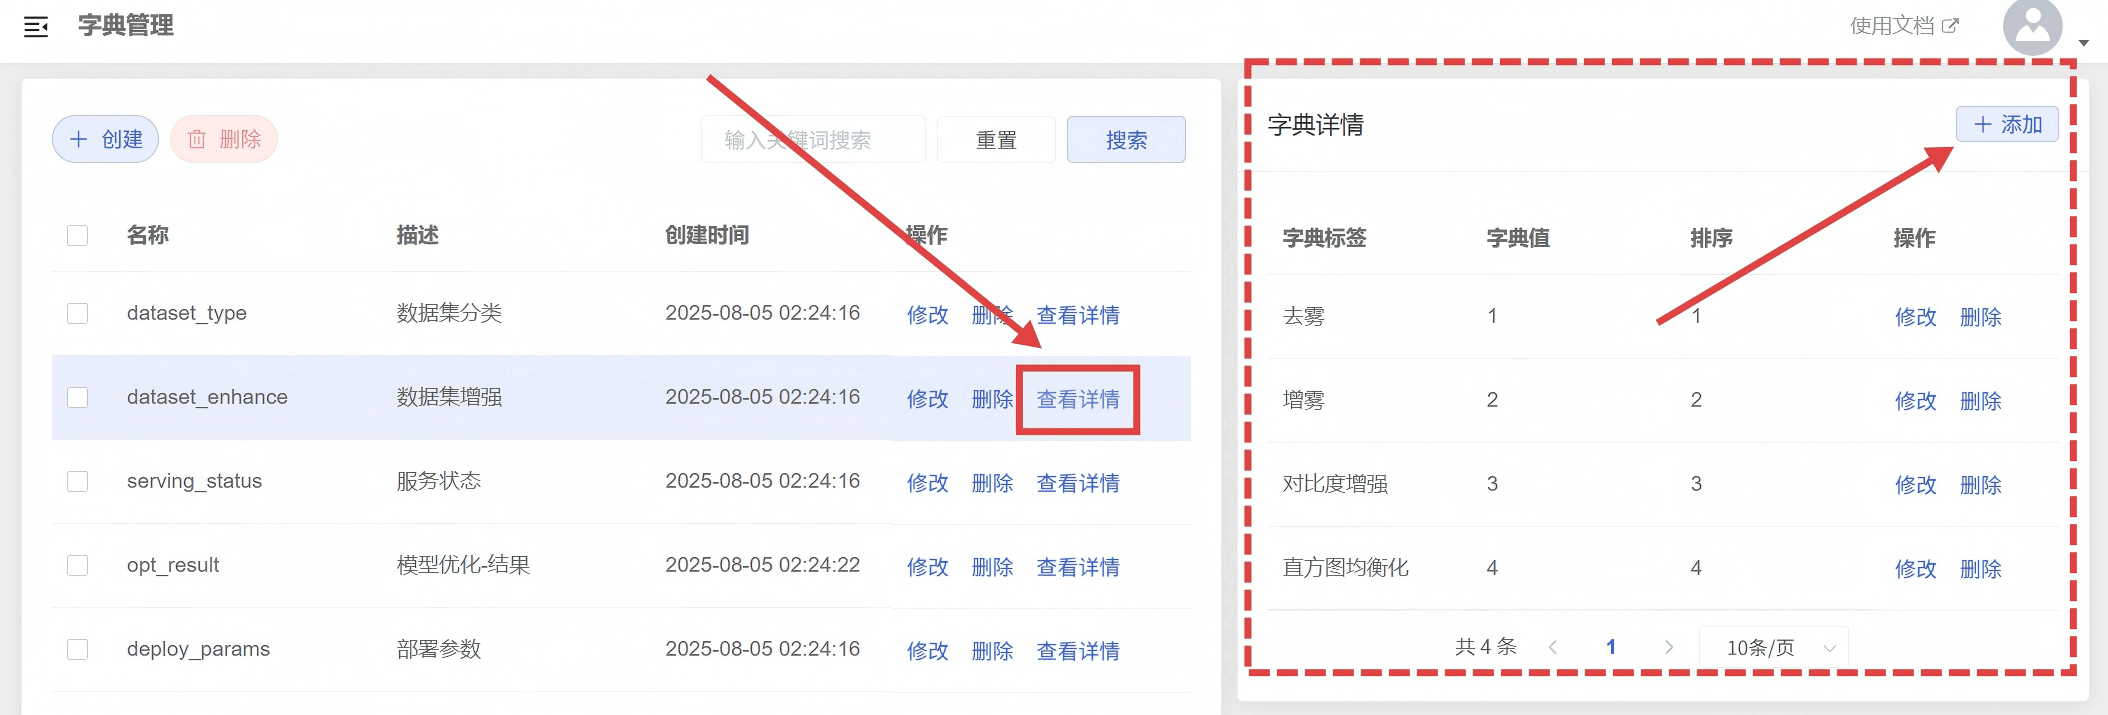View details for dataset_enhance row
The height and width of the screenshot is (715, 2108).
click(x=1077, y=399)
